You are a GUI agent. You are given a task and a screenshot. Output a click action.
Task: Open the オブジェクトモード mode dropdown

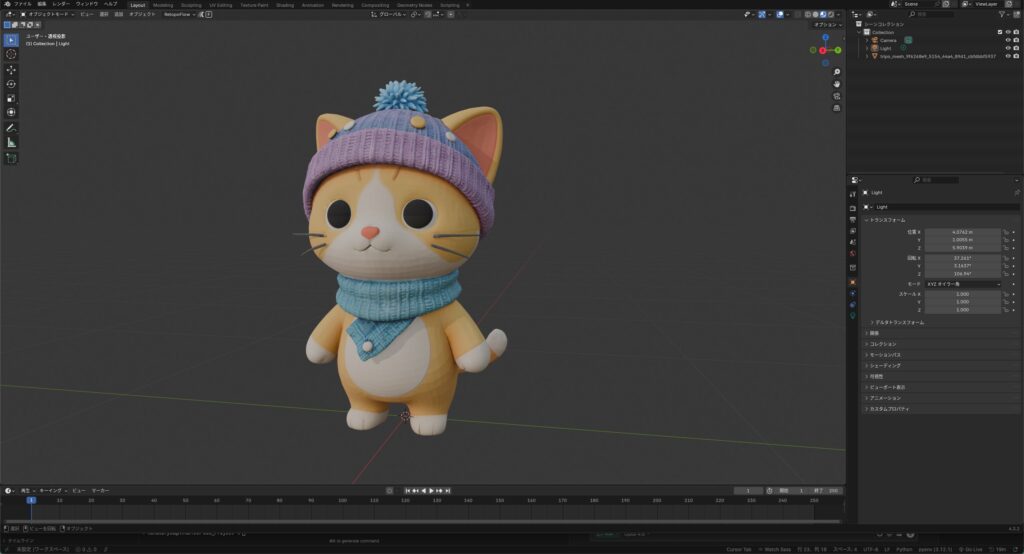(48, 14)
